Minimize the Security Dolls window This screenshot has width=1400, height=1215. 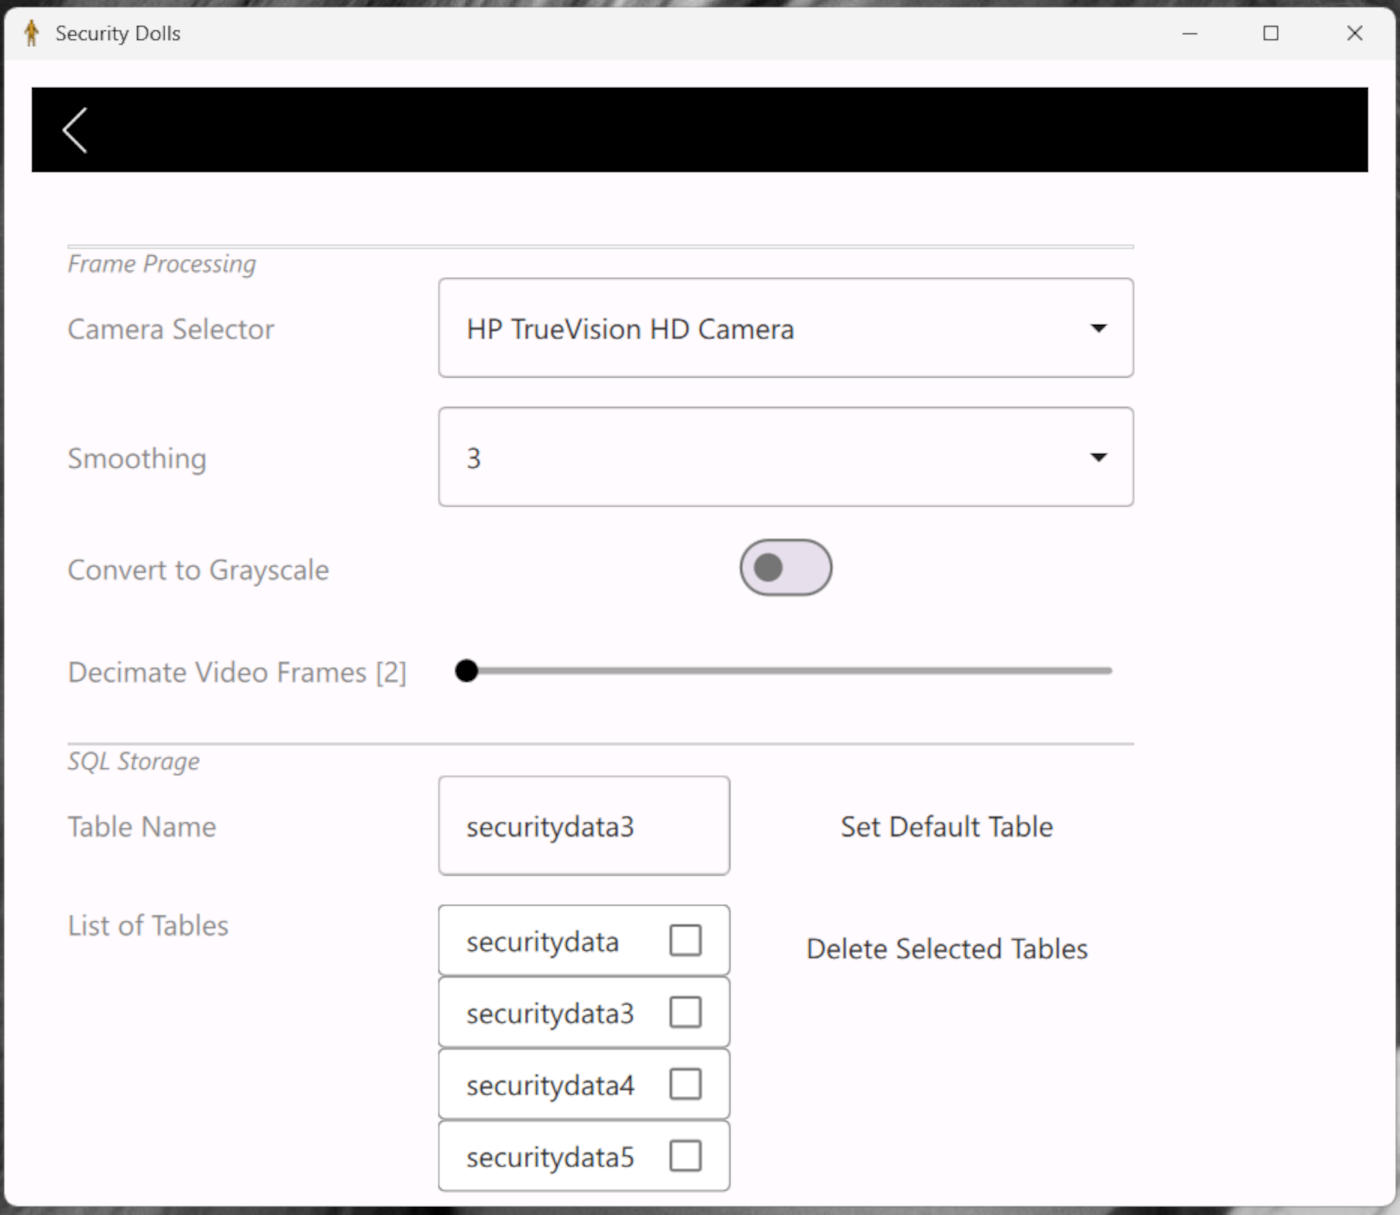point(1189,33)
